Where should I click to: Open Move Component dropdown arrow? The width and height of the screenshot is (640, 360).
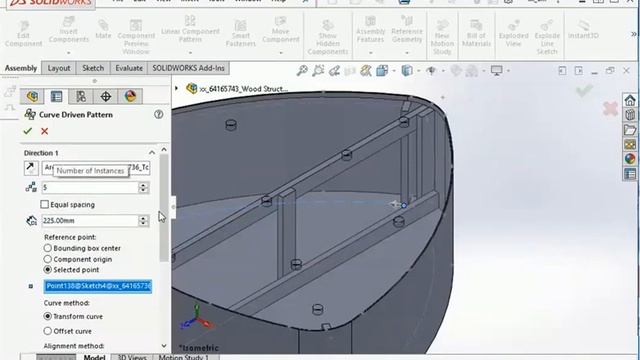pos(281,53)
